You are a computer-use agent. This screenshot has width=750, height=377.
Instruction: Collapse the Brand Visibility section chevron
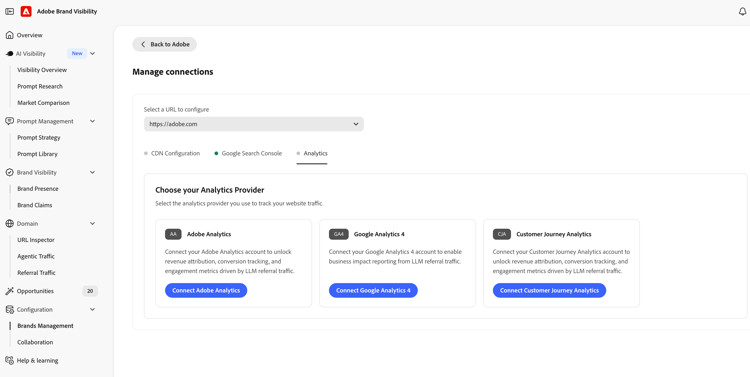93,172
